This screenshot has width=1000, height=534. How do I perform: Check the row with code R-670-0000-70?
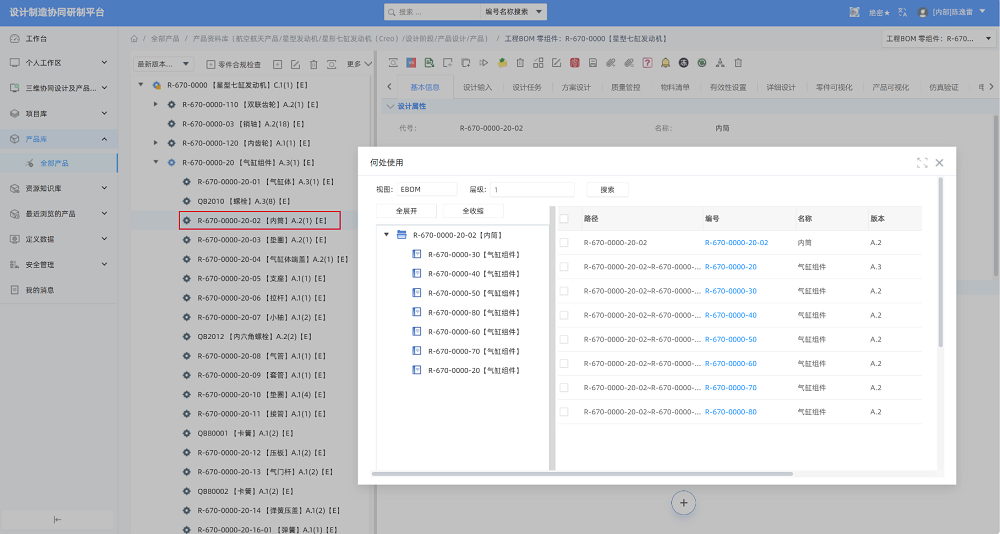564,388
